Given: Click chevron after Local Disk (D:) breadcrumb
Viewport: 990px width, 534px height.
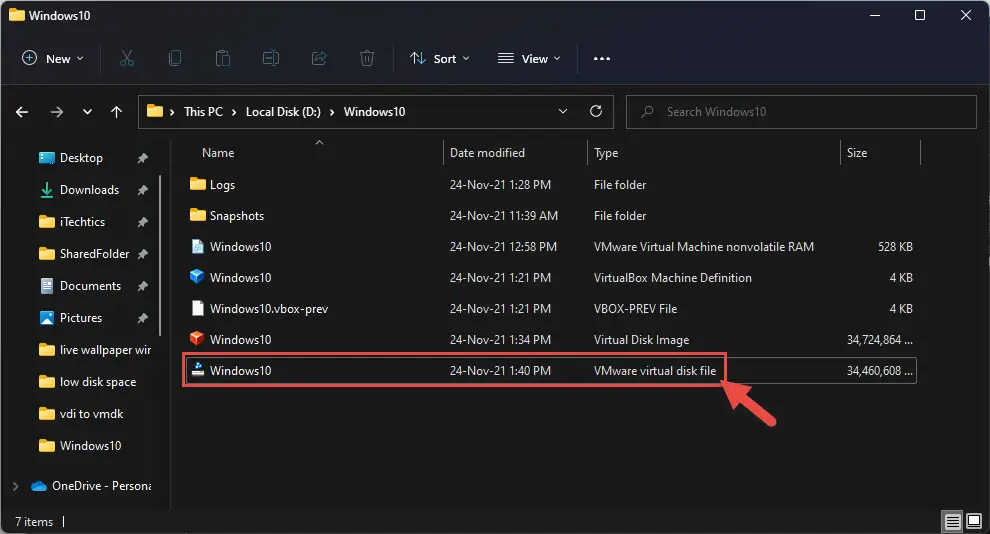Looking at the screenshot, I should coord(332,112).
